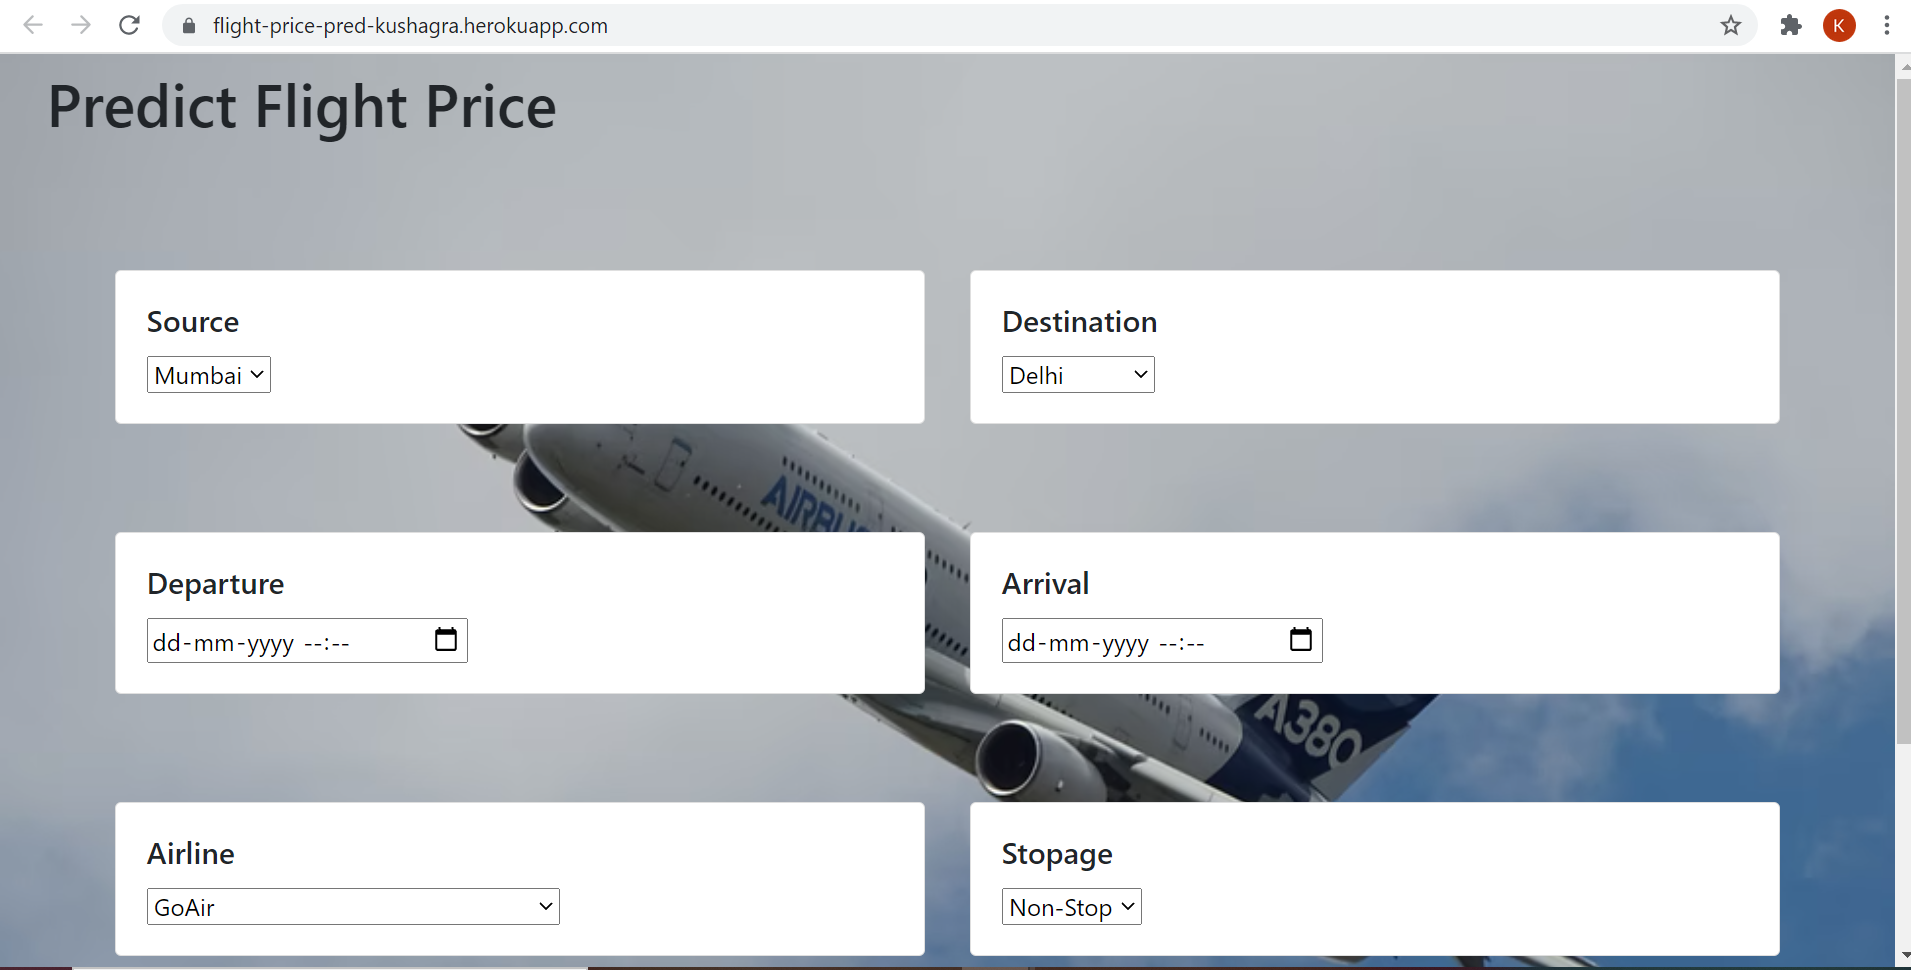Open the Source dropdown showing Mumbai

pos(208,374)
